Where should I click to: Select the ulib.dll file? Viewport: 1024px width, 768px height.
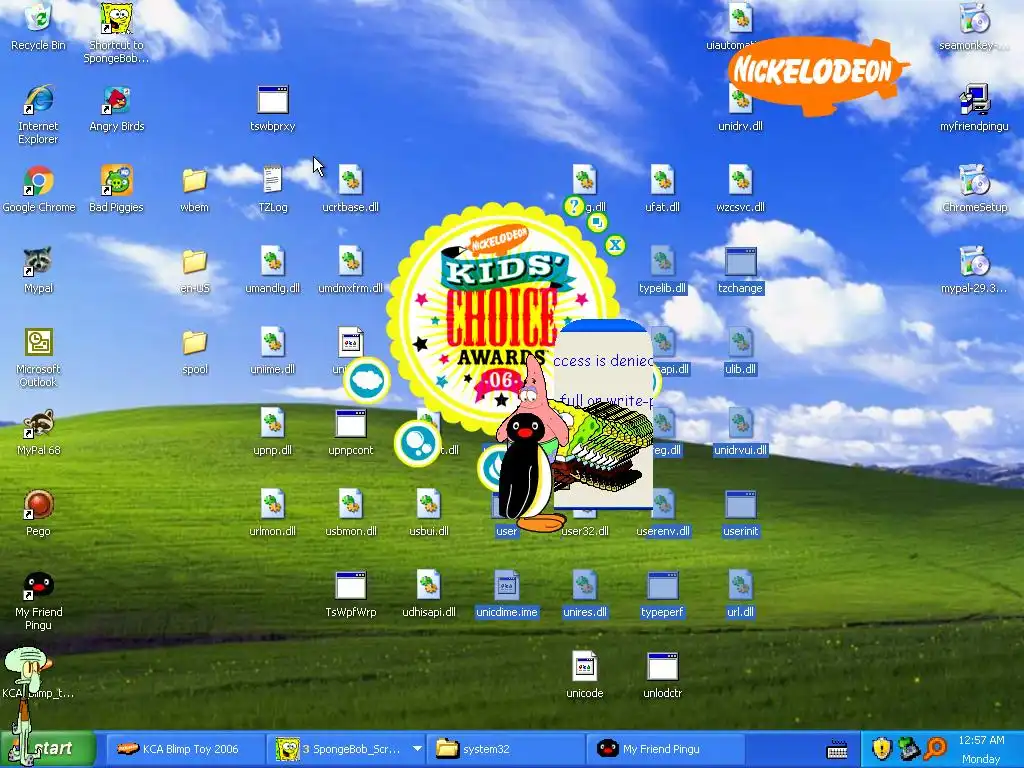click(741, 351)
